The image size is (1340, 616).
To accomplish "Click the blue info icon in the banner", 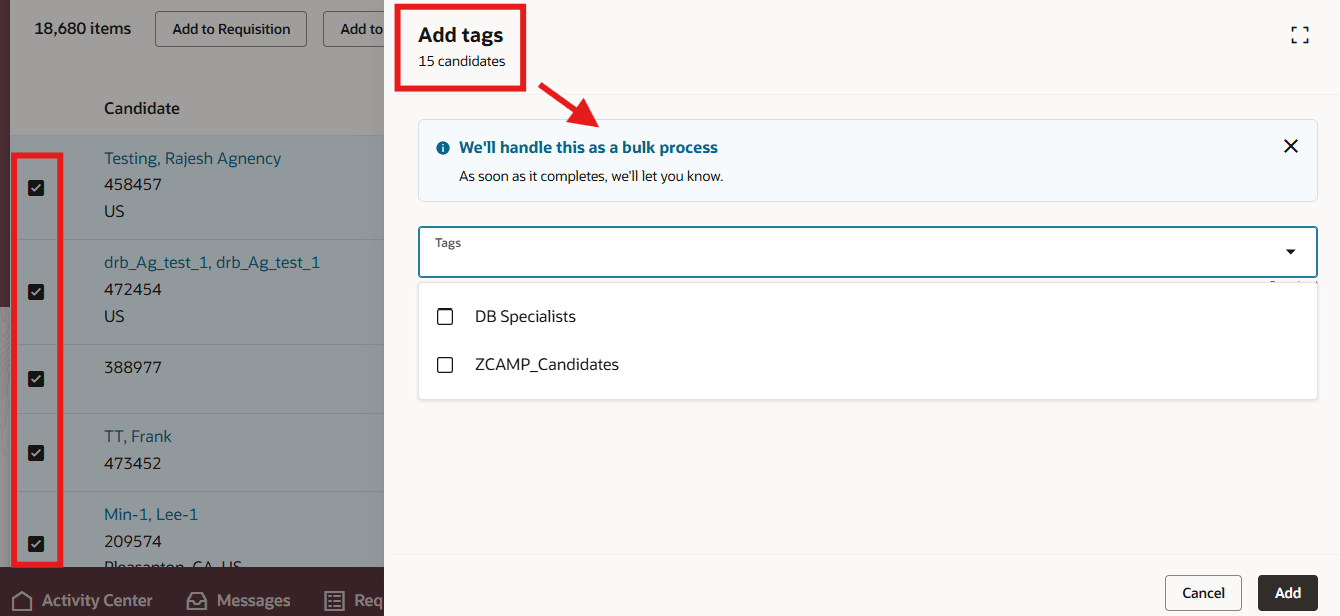I will (443, 147).
